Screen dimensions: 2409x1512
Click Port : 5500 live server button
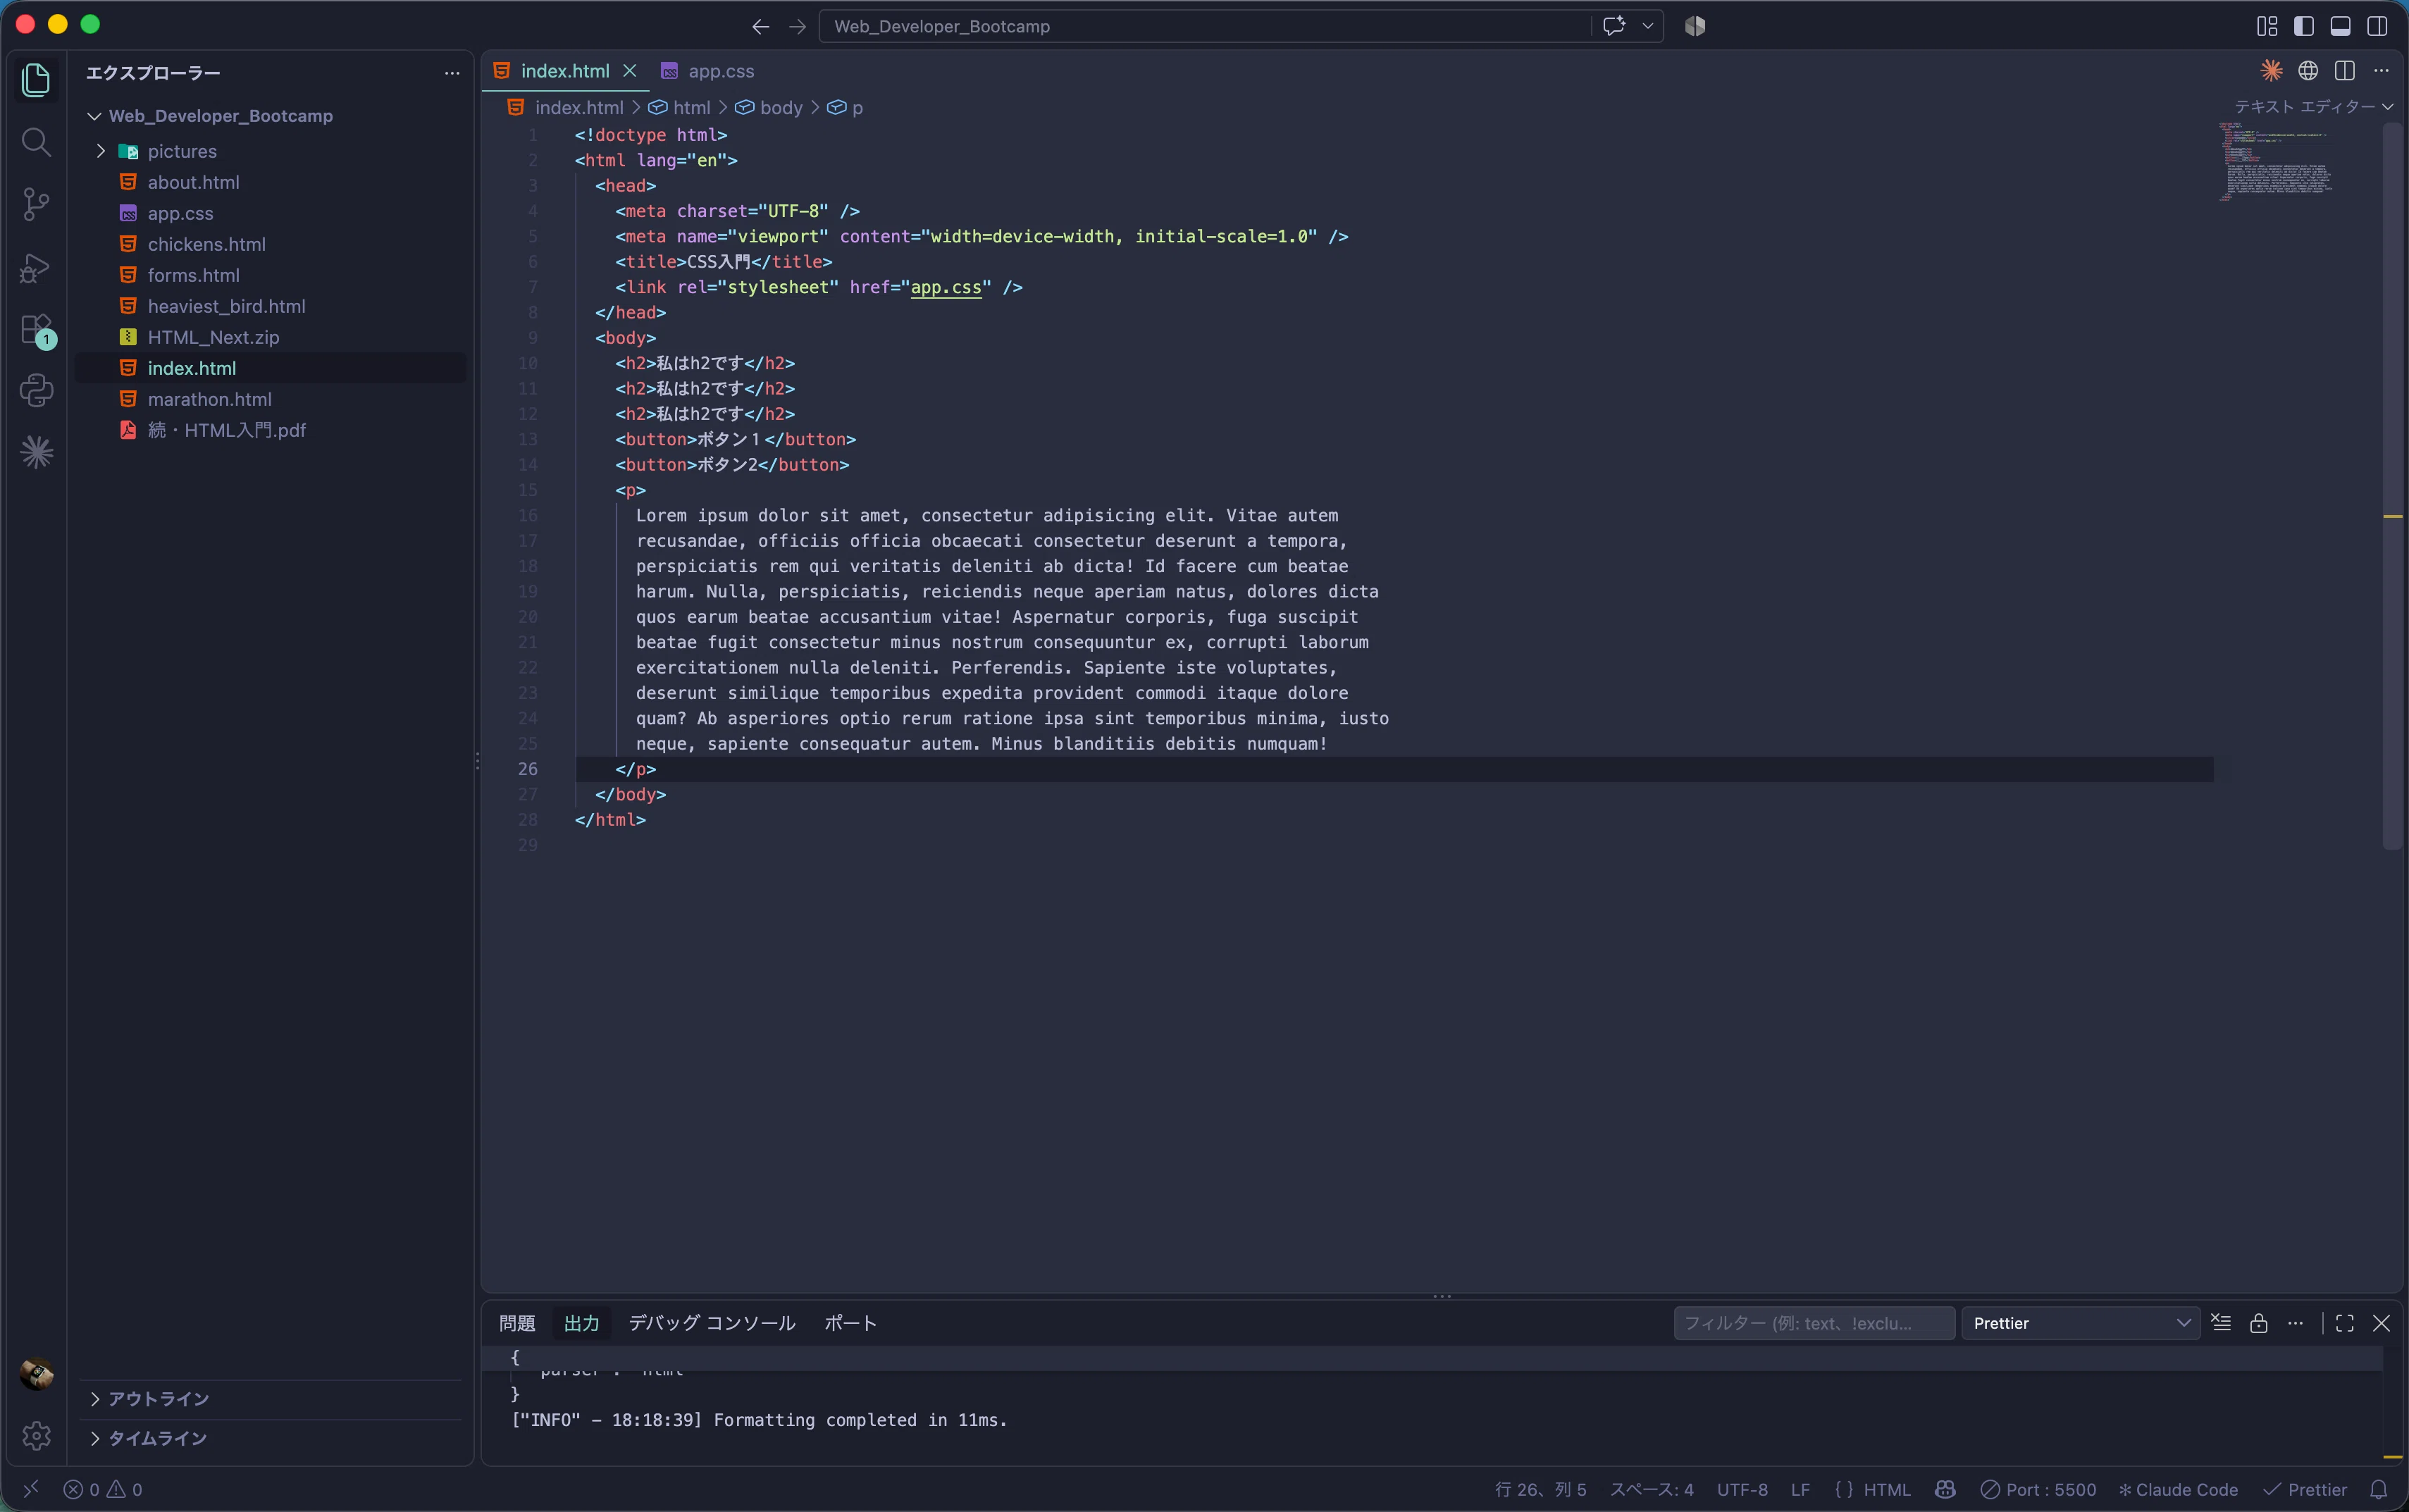click(2038, 1489)
